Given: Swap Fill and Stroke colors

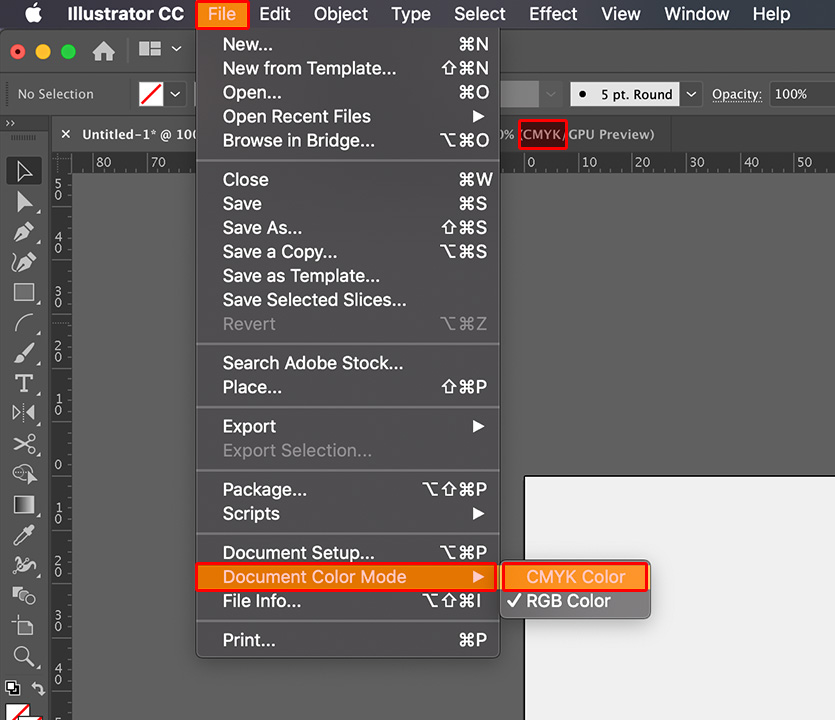Looking at the screenshot, I should 38,688.
